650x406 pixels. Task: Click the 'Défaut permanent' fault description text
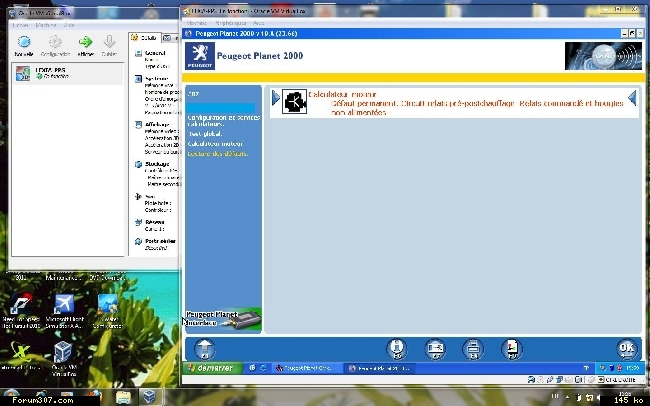[x=477, y=108]
